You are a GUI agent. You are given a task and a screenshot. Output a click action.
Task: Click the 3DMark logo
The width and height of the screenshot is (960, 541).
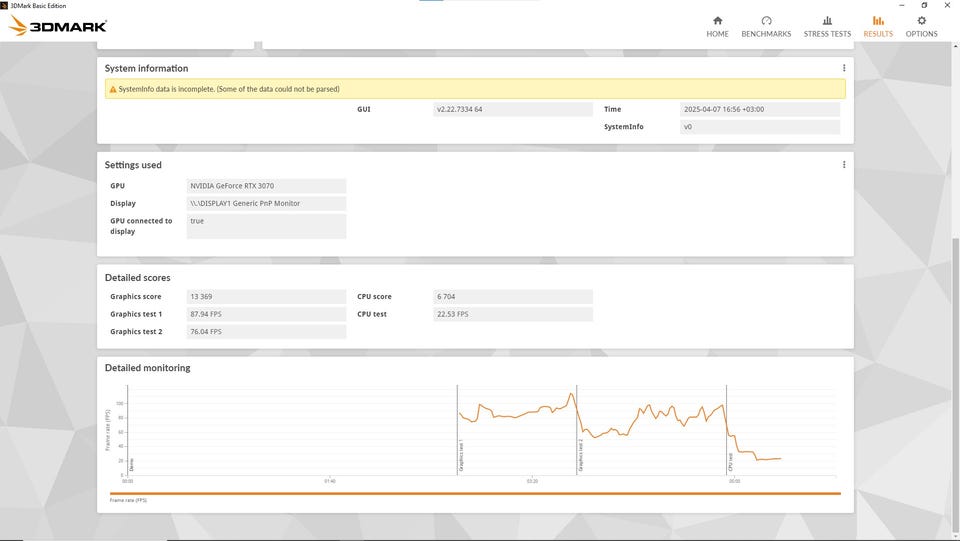click(x=58, y=26)
